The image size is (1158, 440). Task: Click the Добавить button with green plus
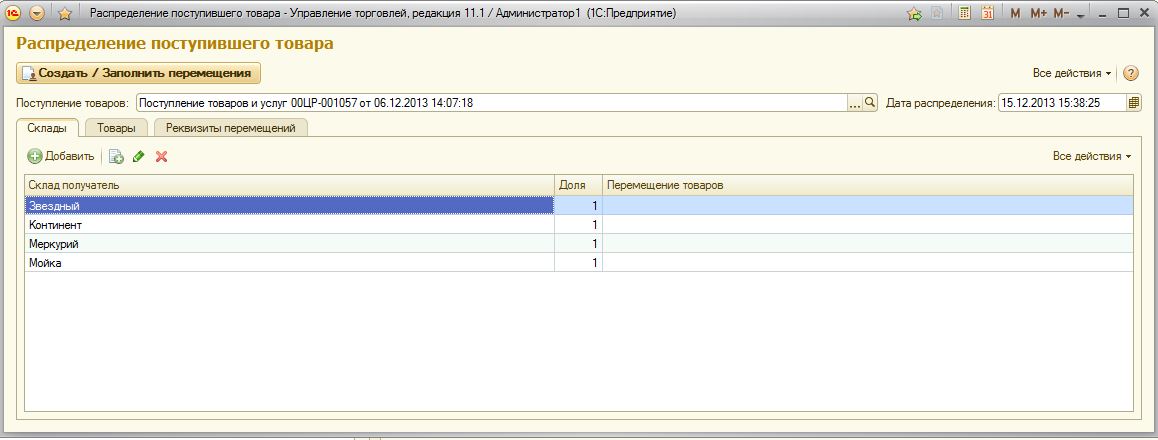(x=61, y=157)
